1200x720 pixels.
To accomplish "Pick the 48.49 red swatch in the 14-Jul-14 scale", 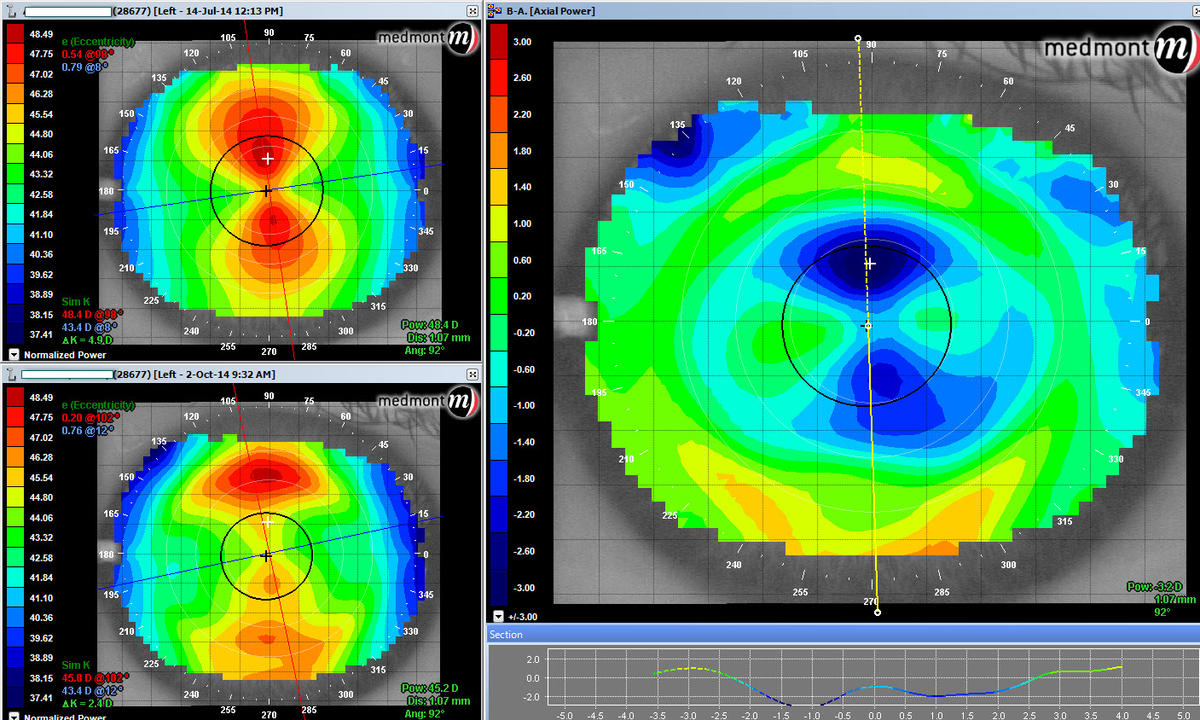I will [16, 33].
